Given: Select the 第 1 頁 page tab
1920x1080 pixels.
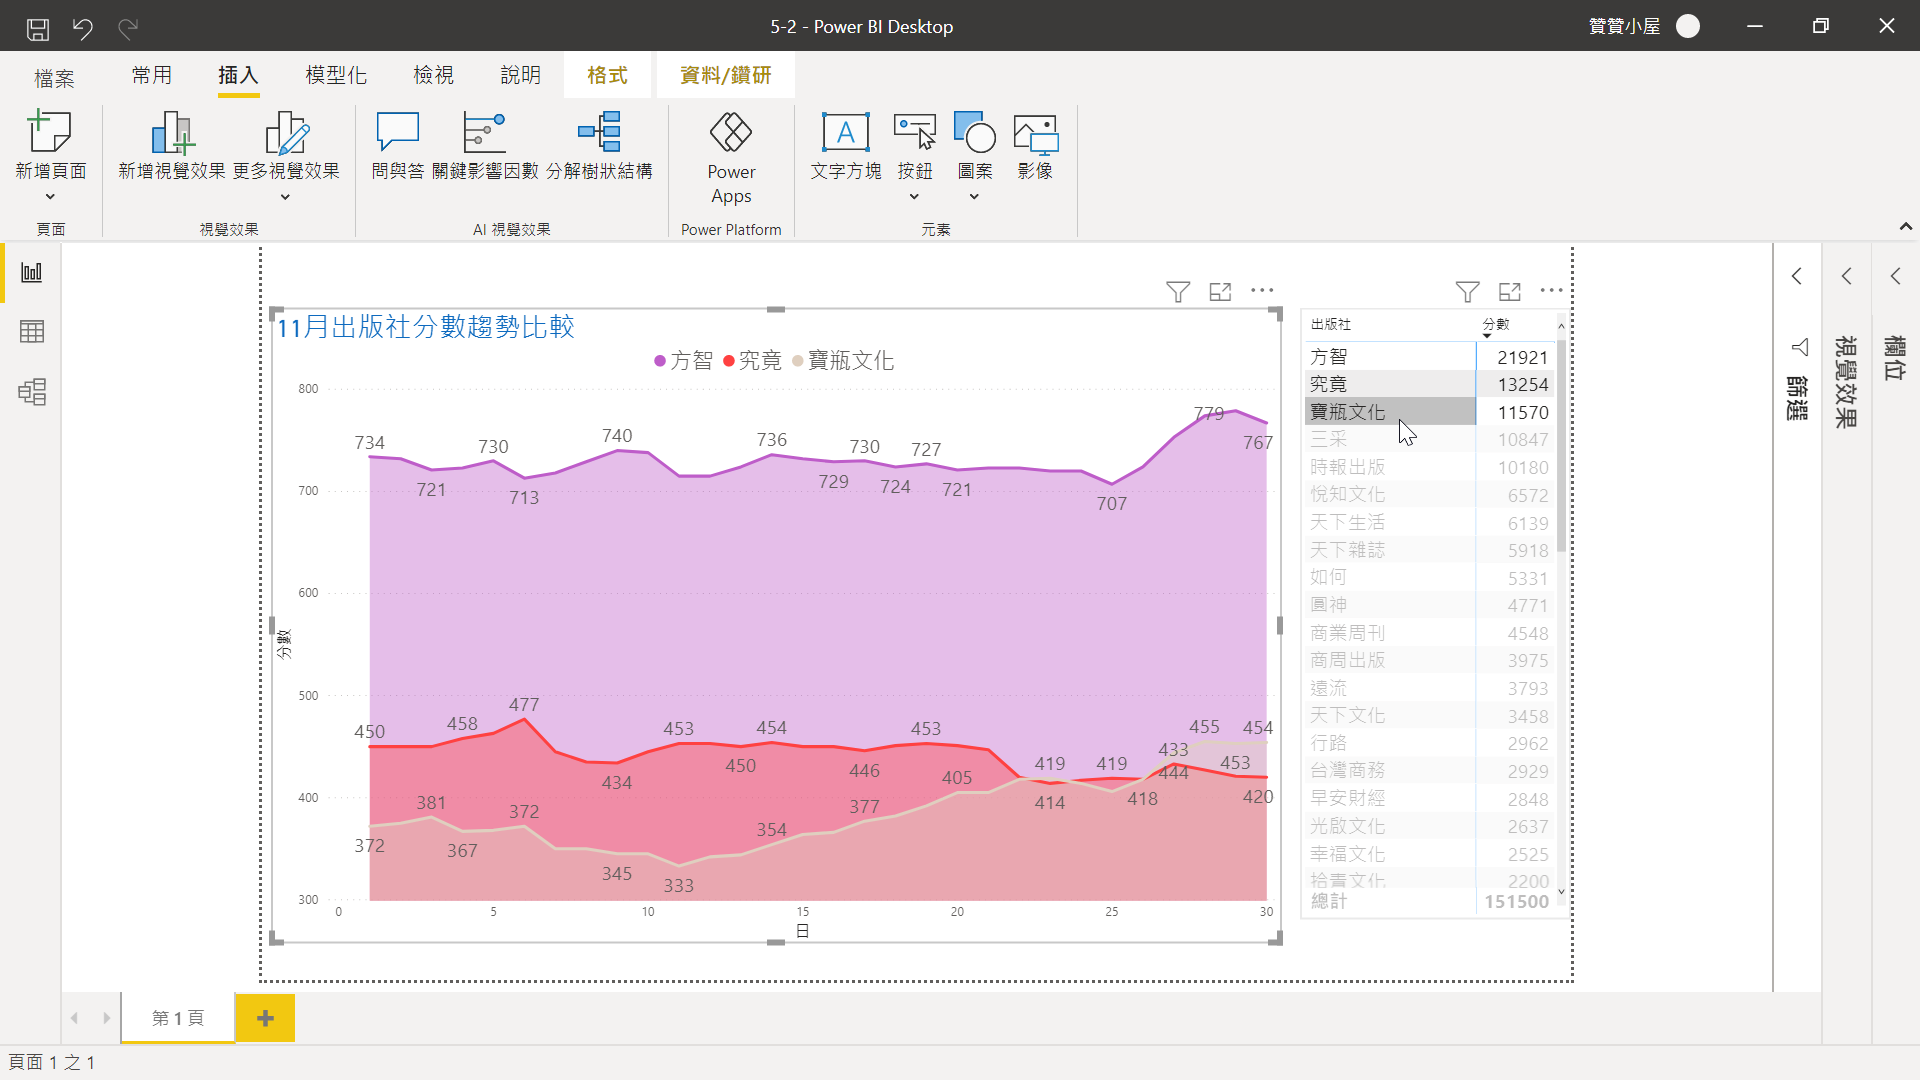Looking at the screenshot, I should click(178, 1018).
